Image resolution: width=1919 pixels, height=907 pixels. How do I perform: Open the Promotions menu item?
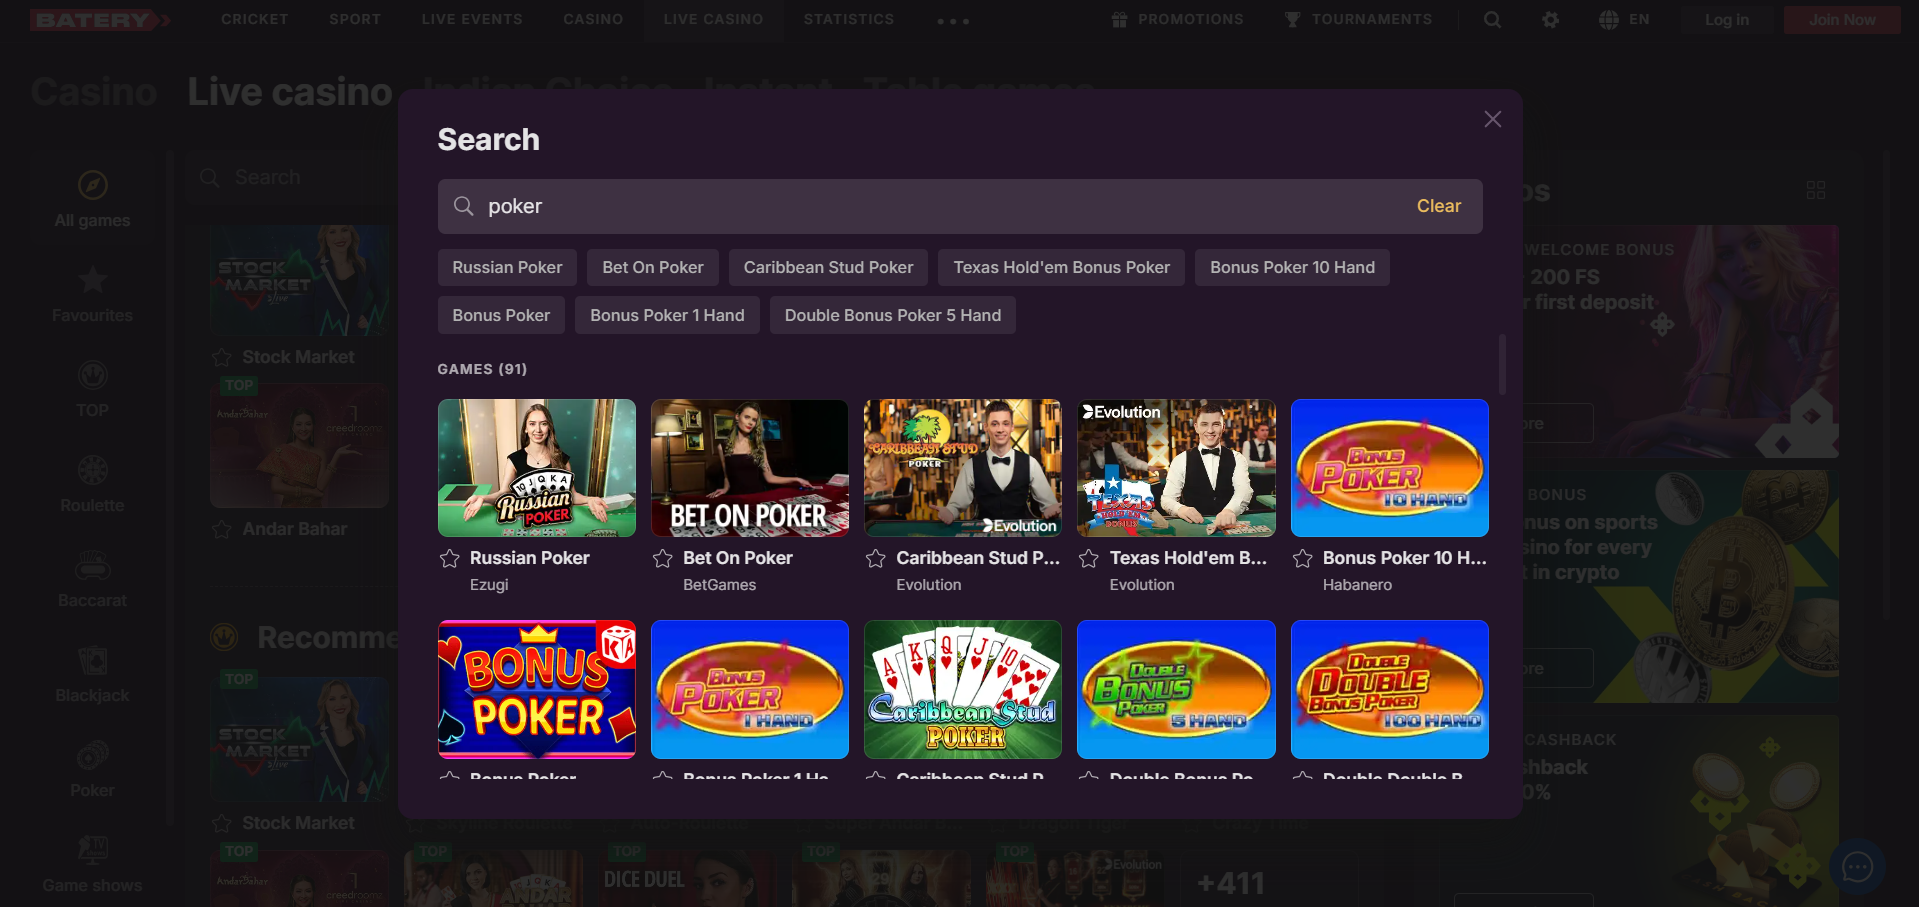[x=1178, y=20]
